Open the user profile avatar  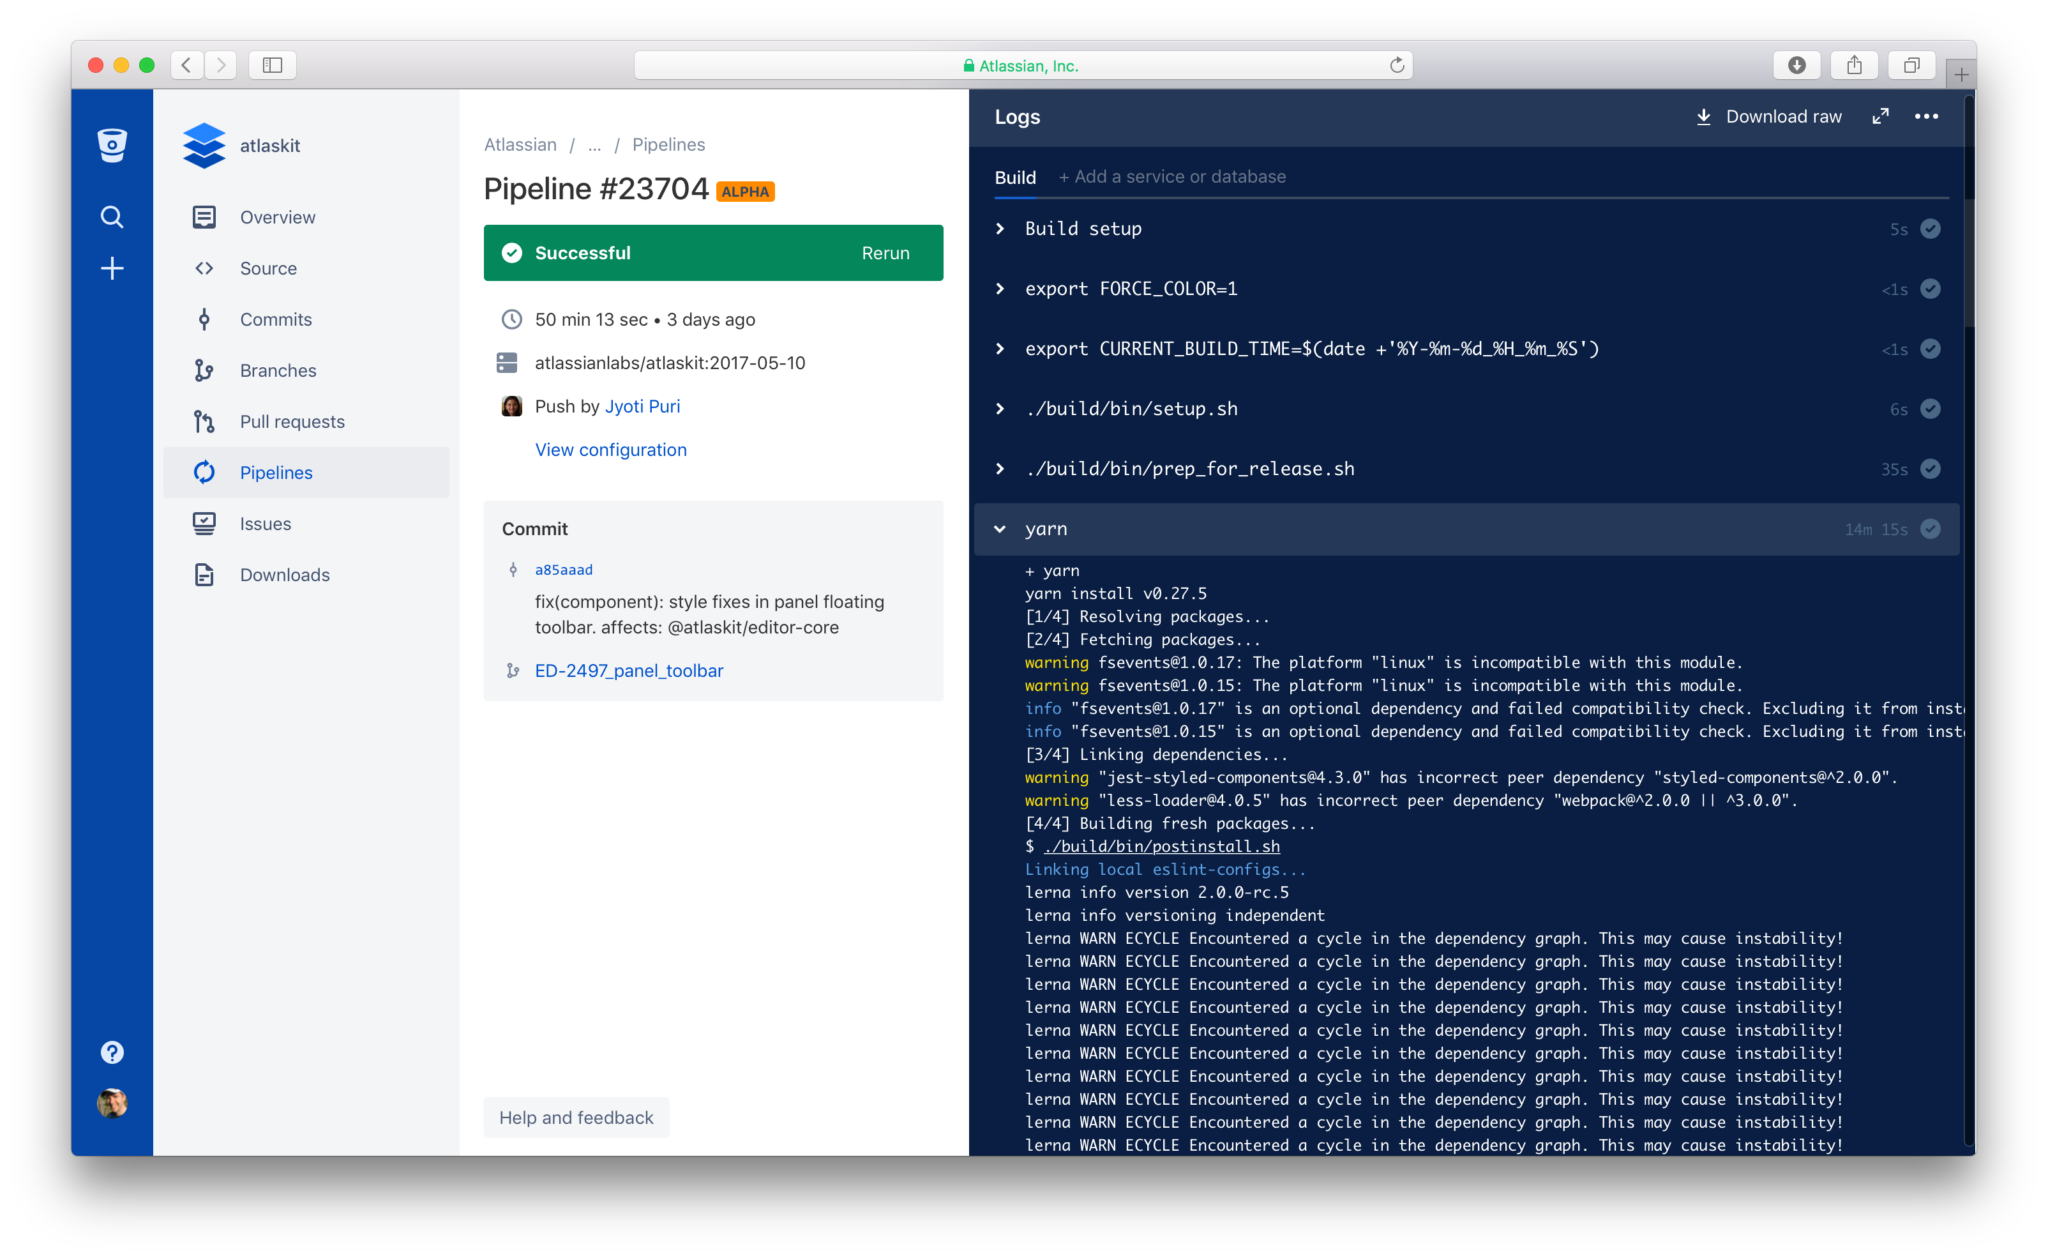112,1103
